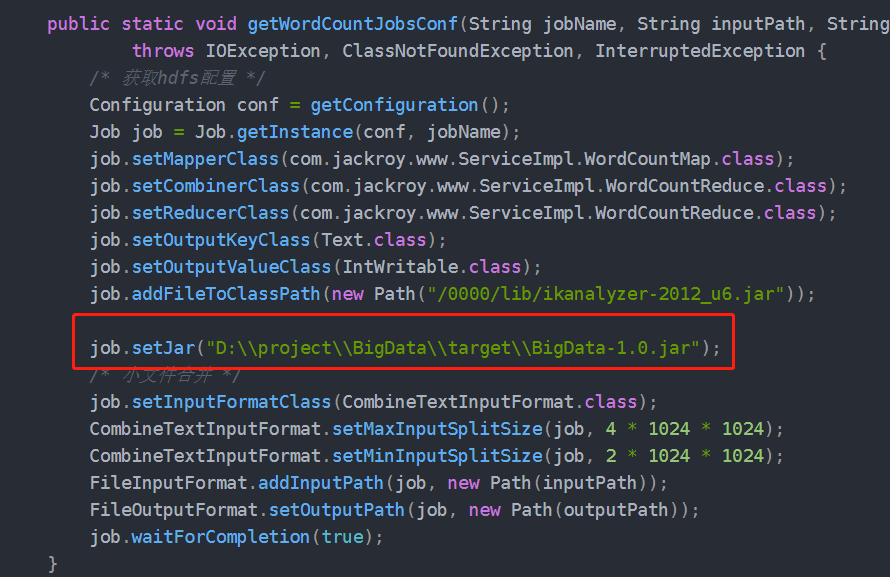
Task: Click the String inputPath parameter
Action: pyautogui.click(x=721, y=24)
